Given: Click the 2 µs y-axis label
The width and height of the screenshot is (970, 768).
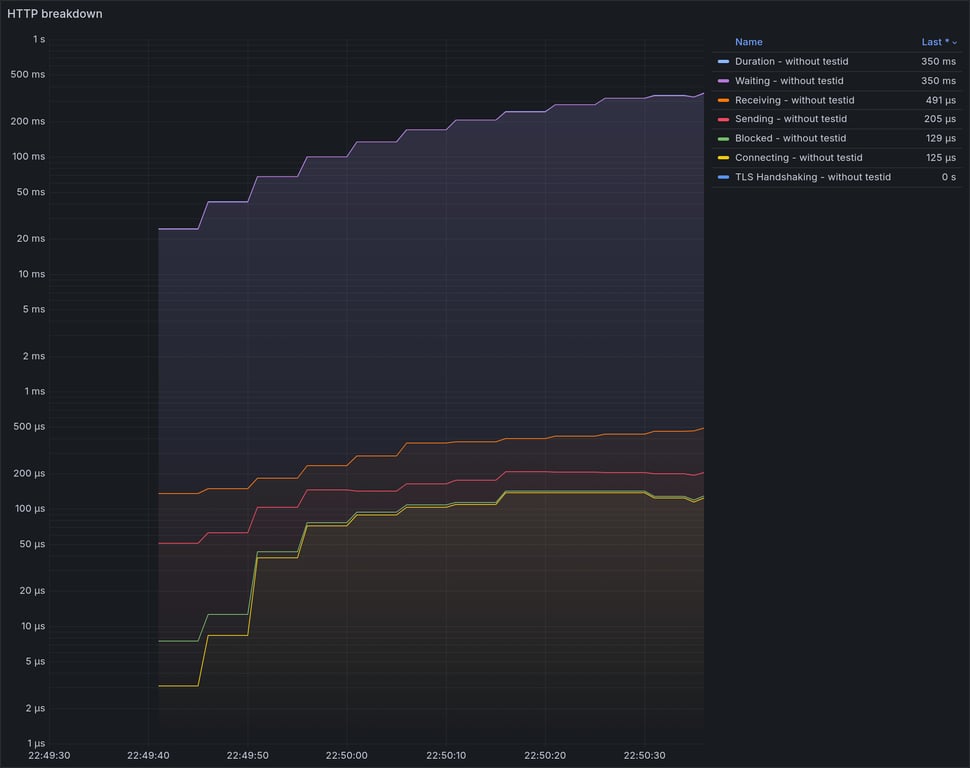Looking at the screenshot, I should [35, 708].
